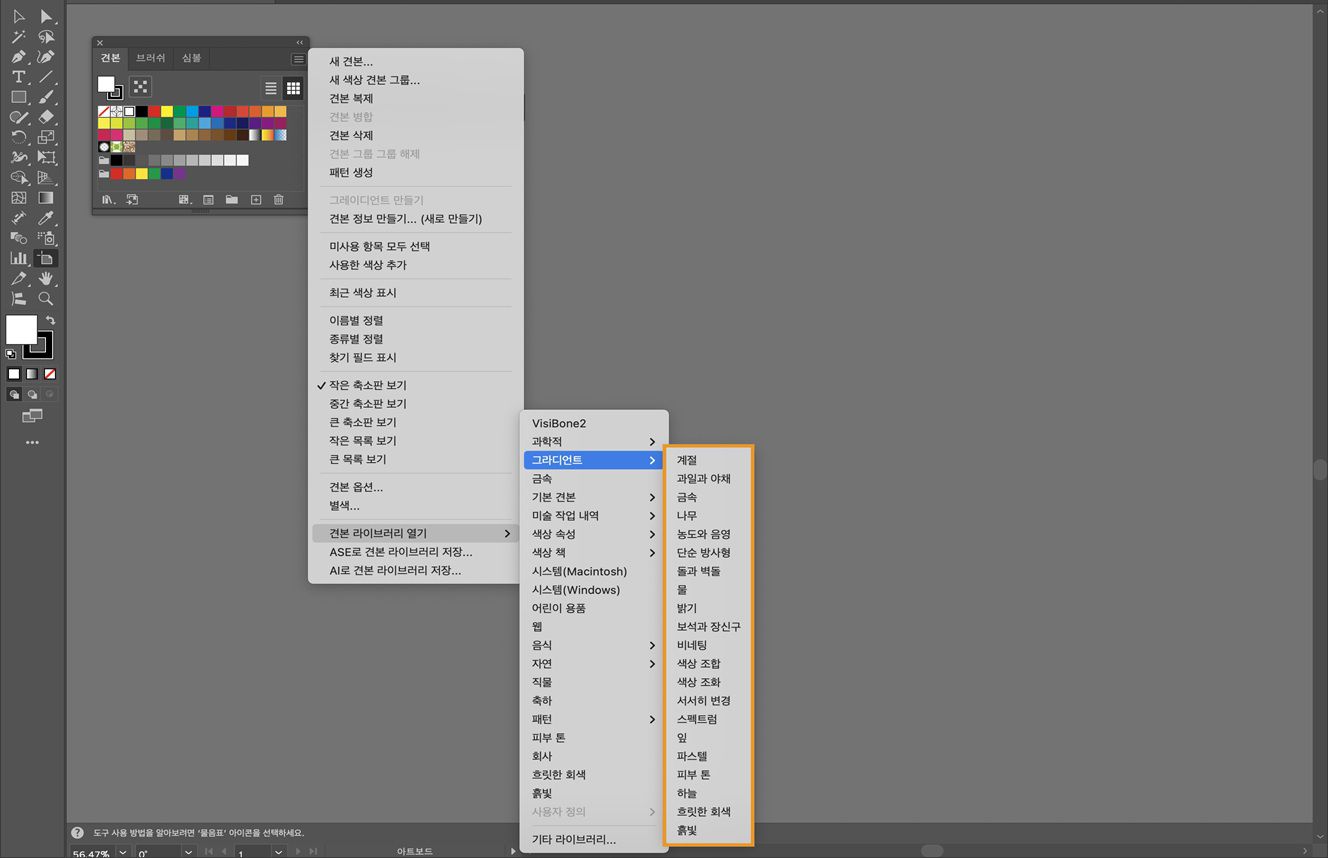Click Change Screen Mode button in toolbar
1328x858 pixels.
click(32, 415)
